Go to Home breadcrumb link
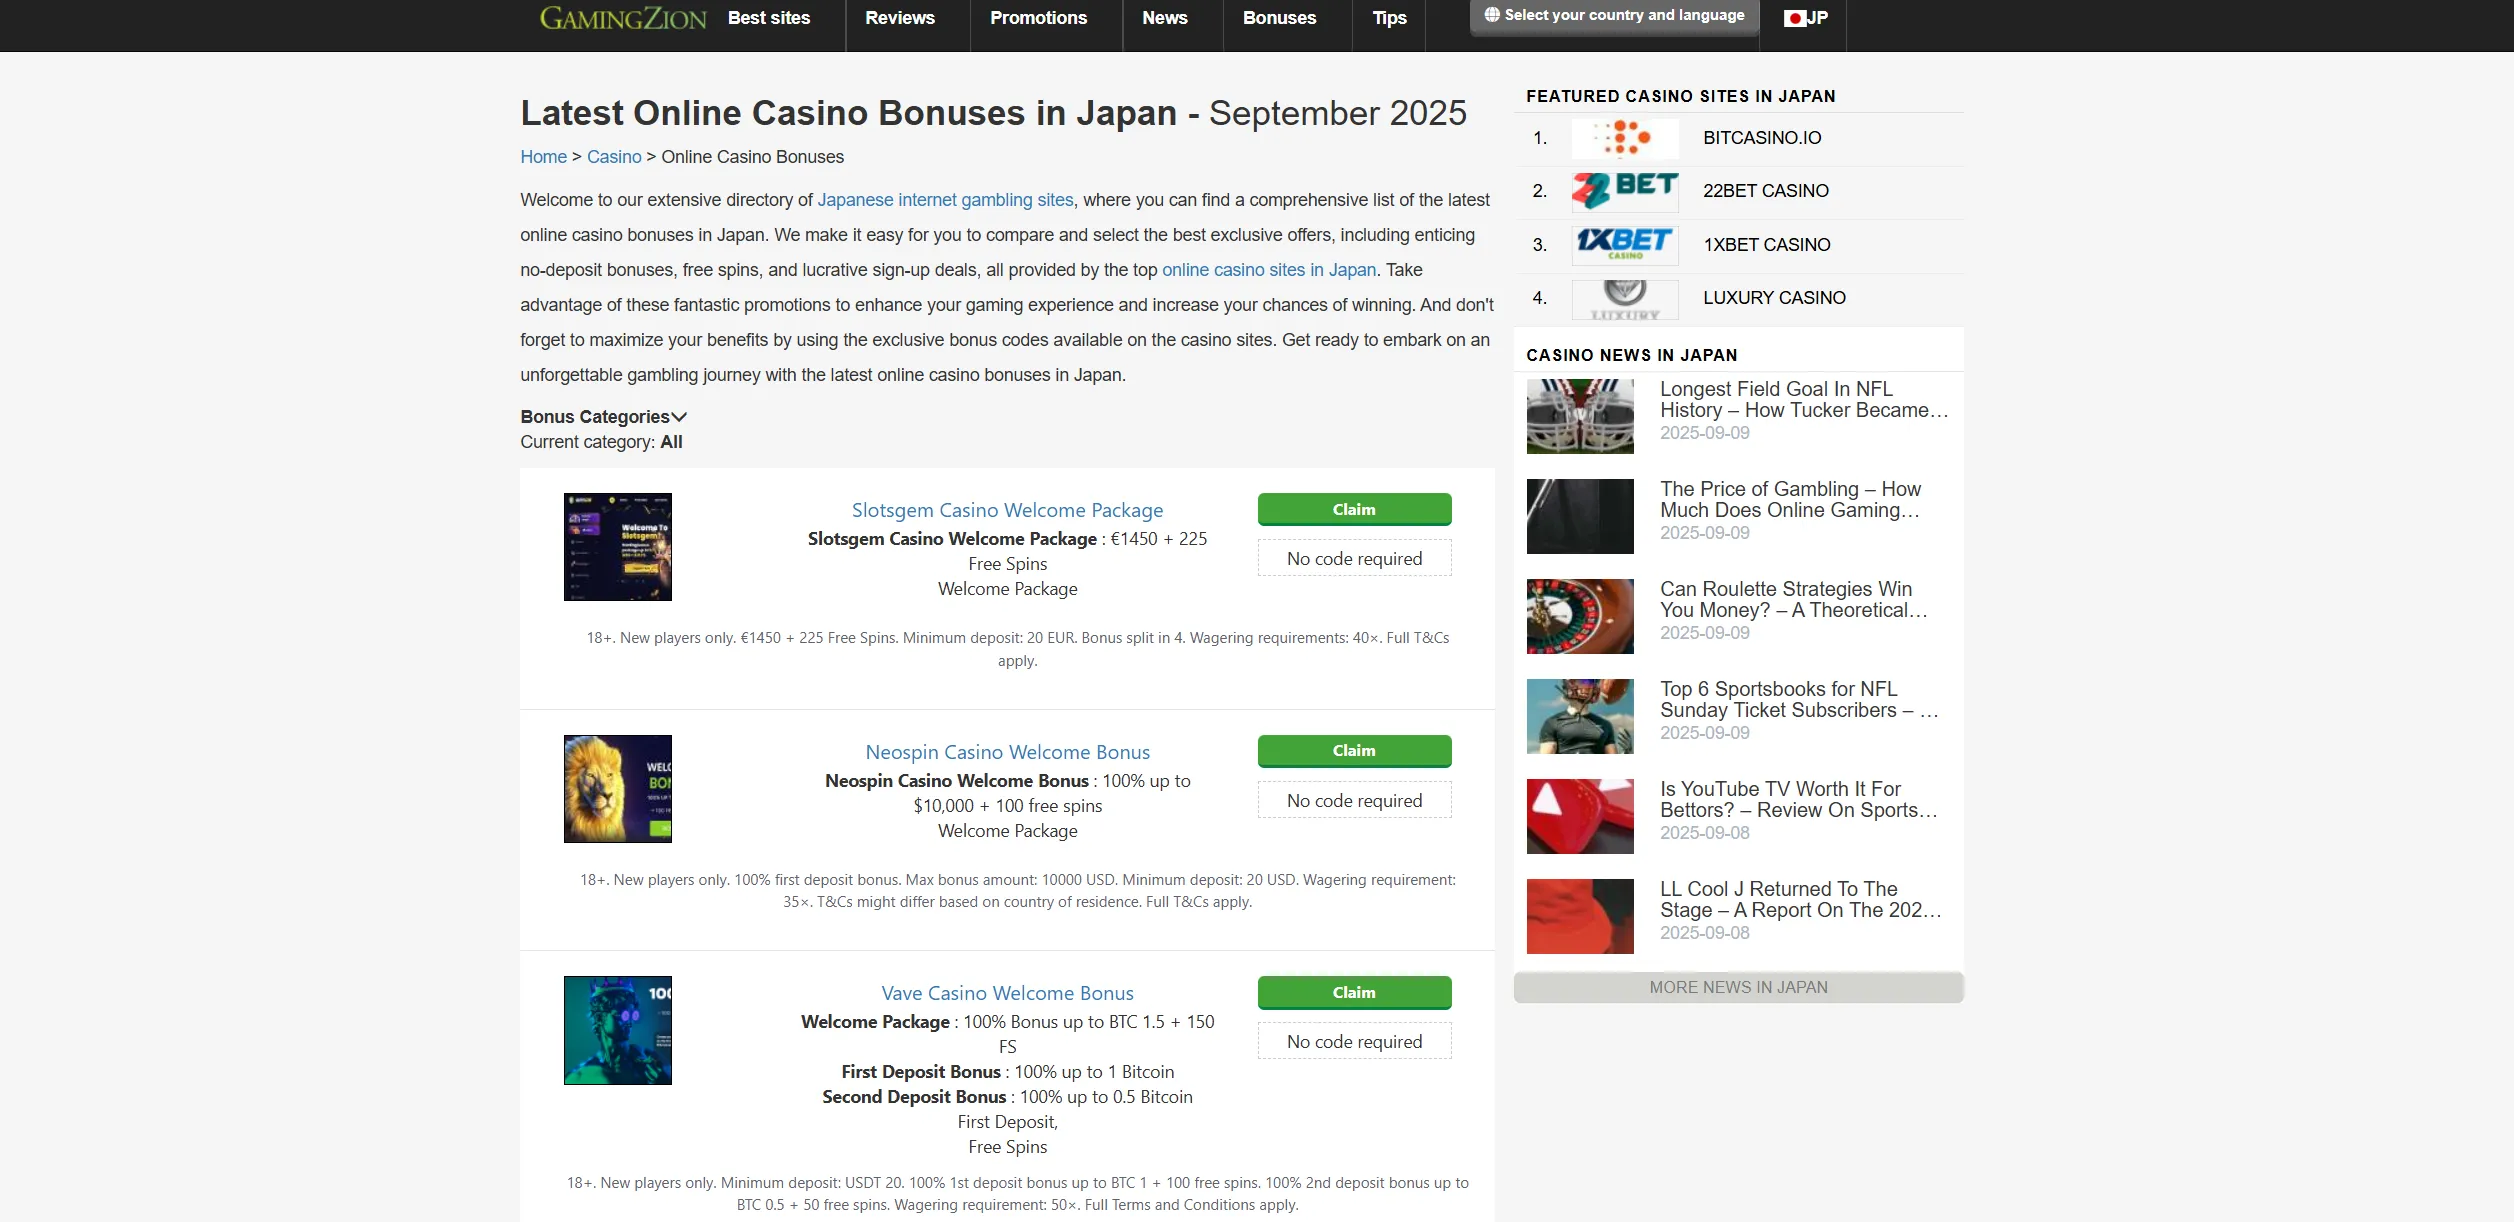This screenshot has width=2514, height=1222. click(x=543, y=157)
